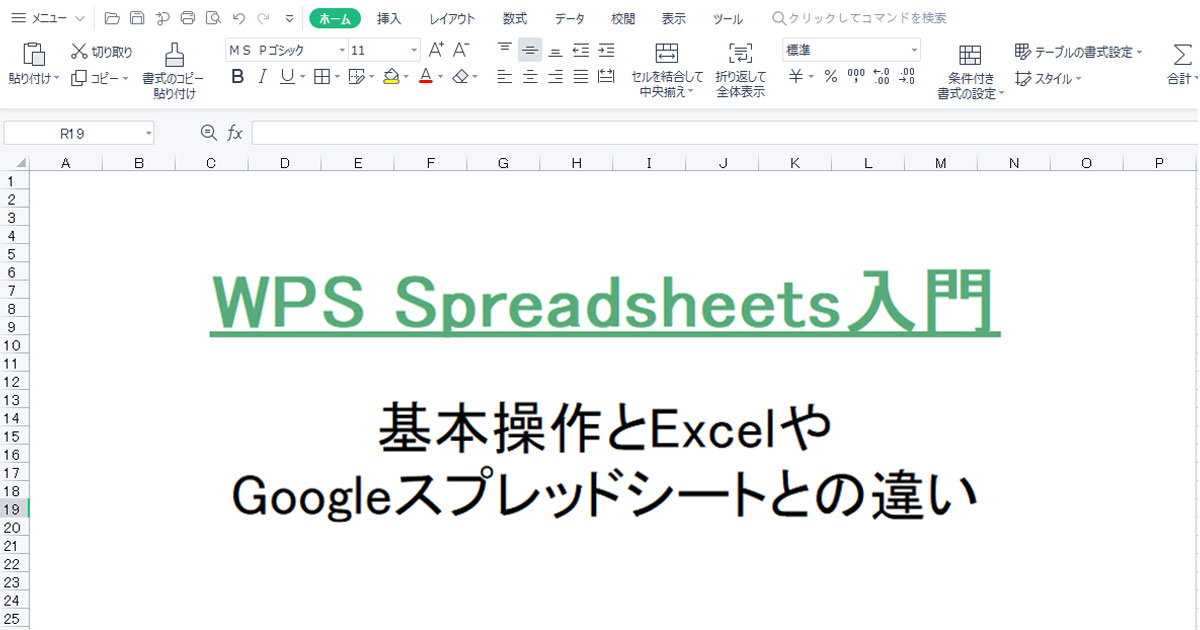The image size is (1200, 630).
Task: Apply the red font color A swatch
Action: coord(425,76)
